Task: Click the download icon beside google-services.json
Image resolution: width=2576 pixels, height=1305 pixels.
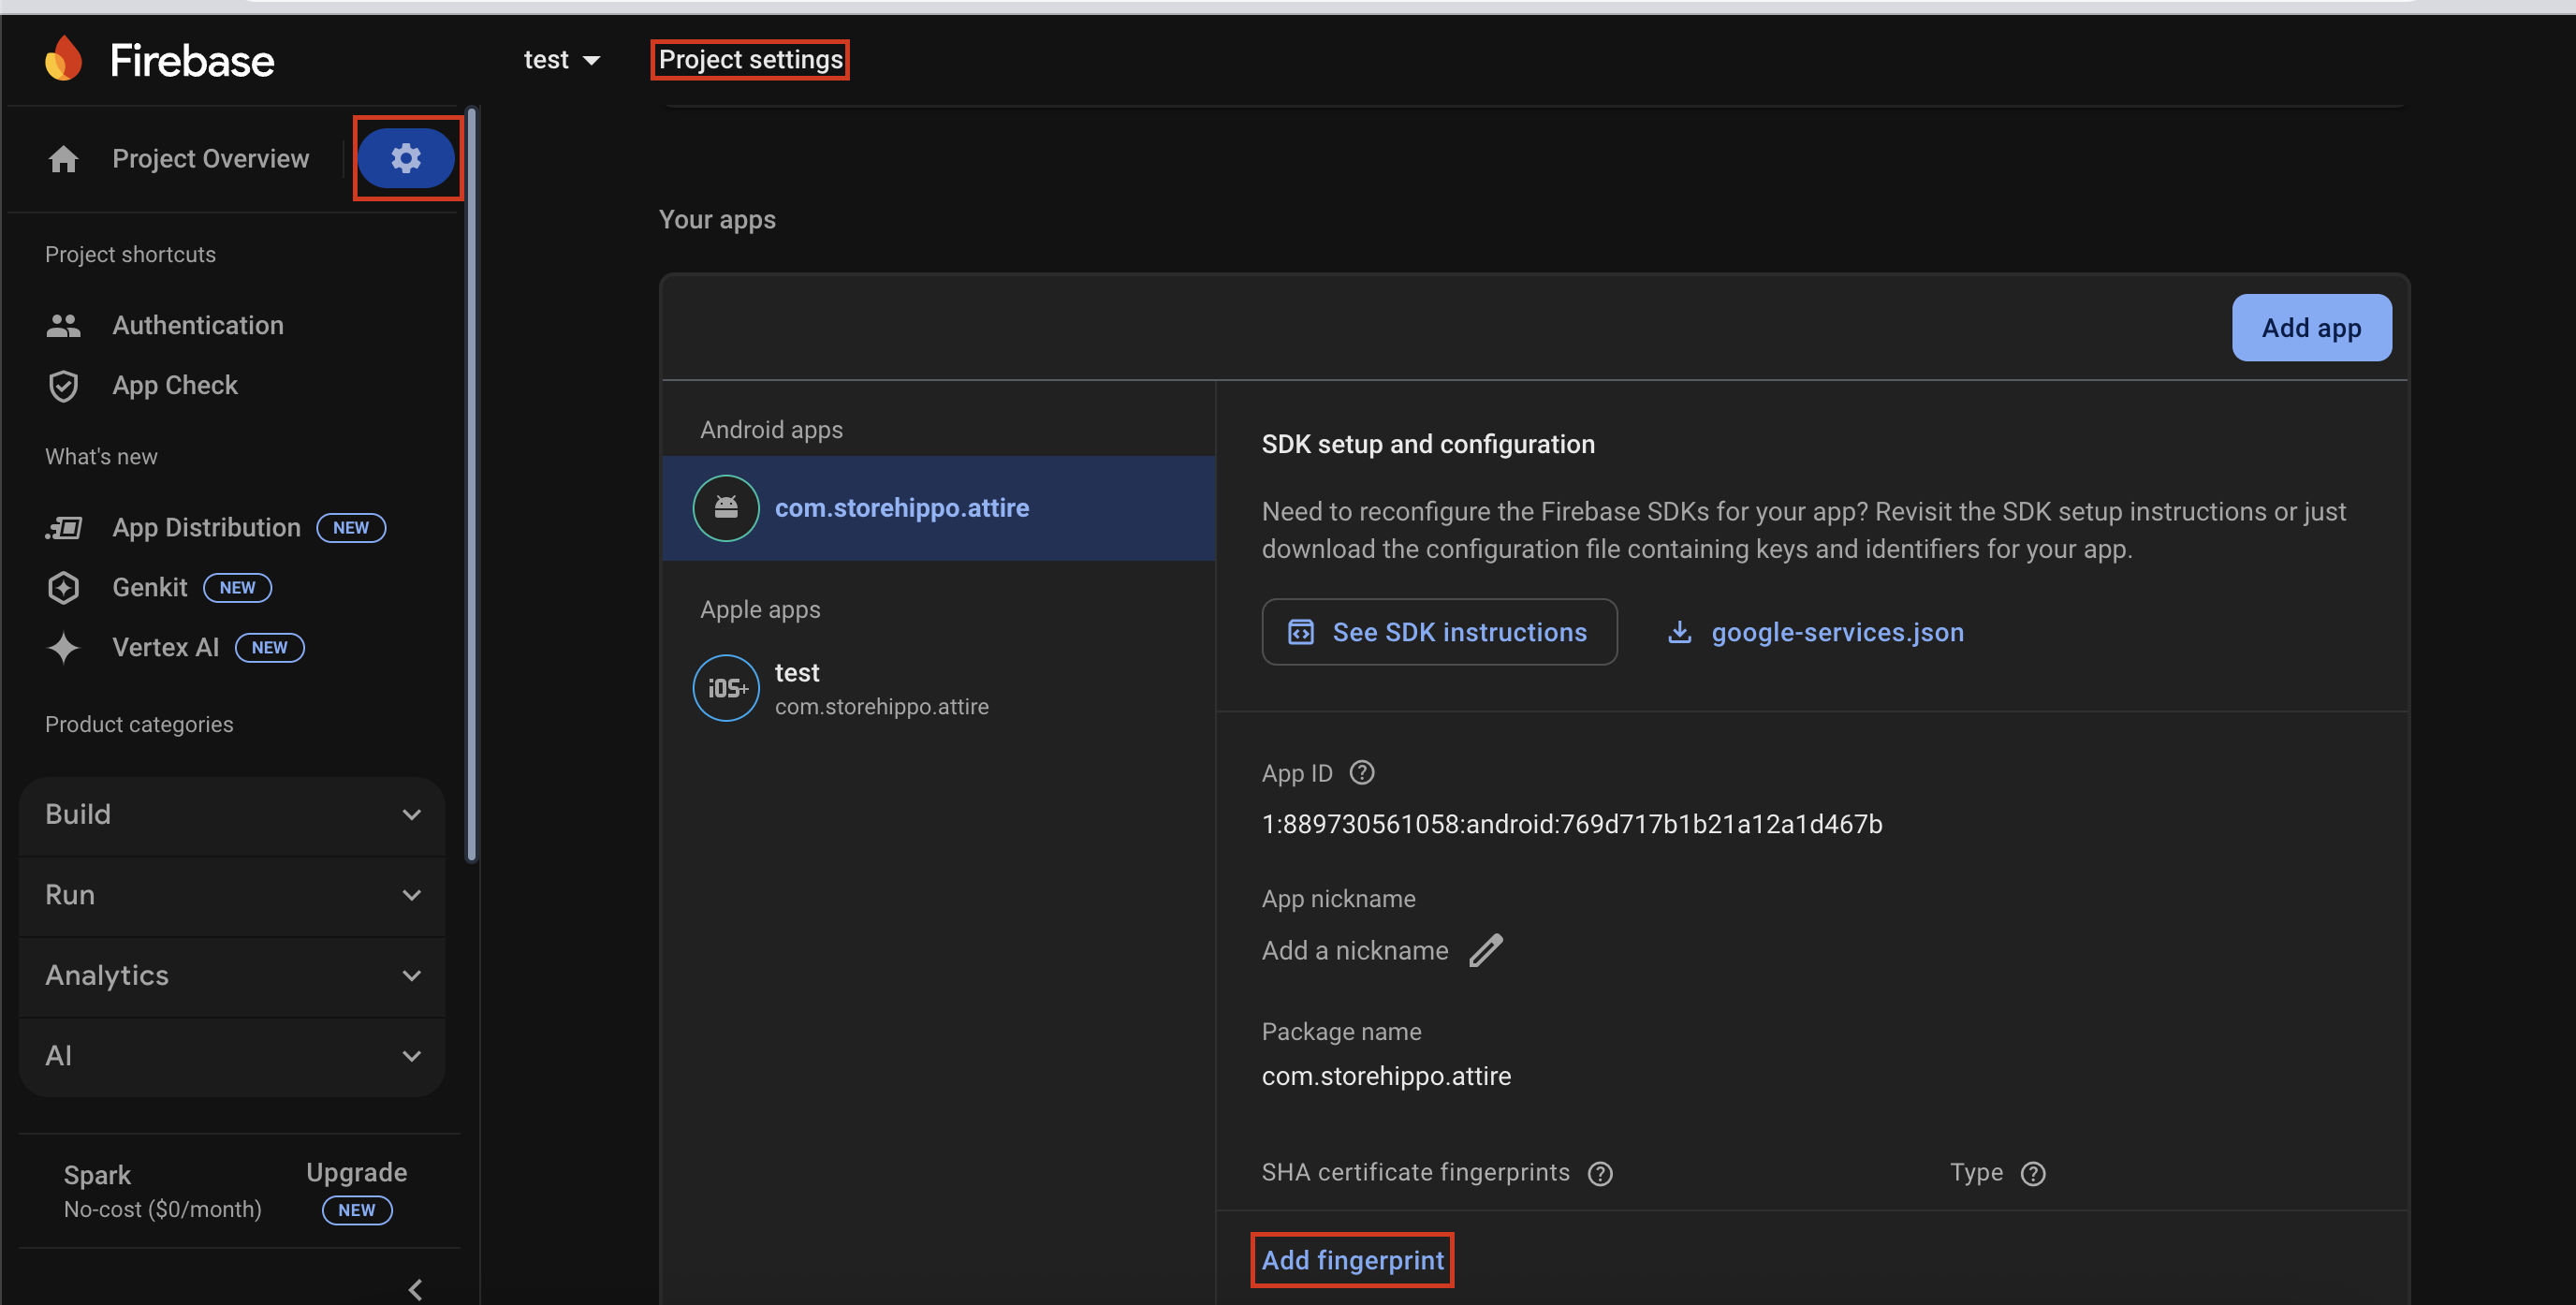Action: coord(1680,632)
